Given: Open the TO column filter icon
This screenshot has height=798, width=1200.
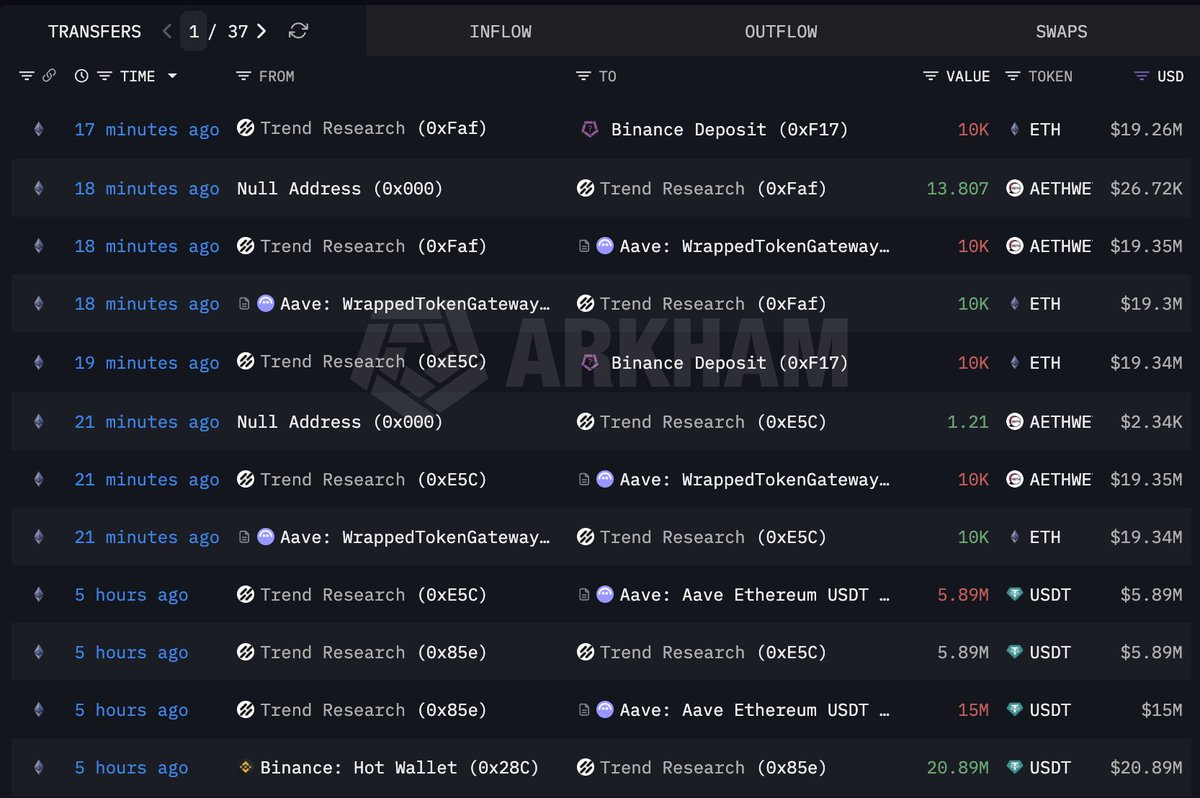Looking at the screenshot, I should pyautogui.click(x=584, y=76).
